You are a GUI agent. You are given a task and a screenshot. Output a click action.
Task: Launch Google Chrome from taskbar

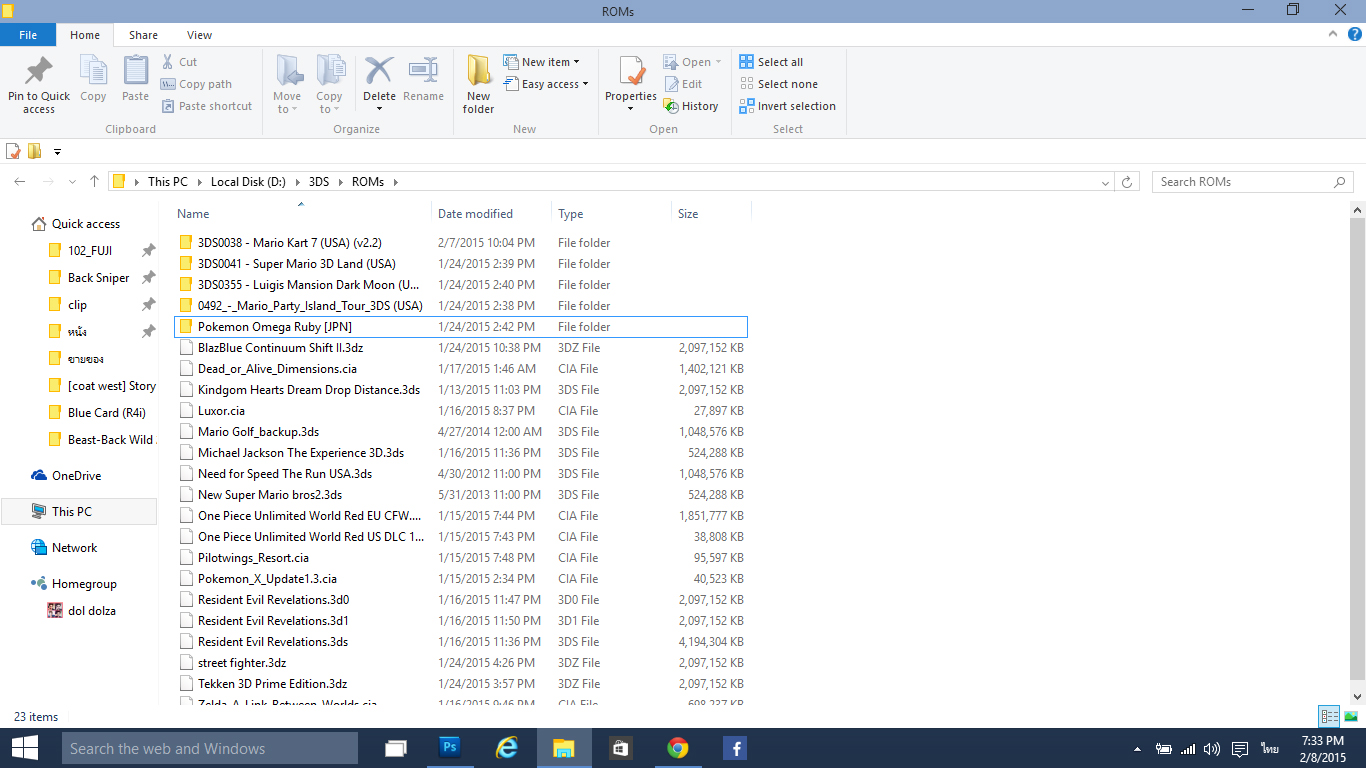678,748
